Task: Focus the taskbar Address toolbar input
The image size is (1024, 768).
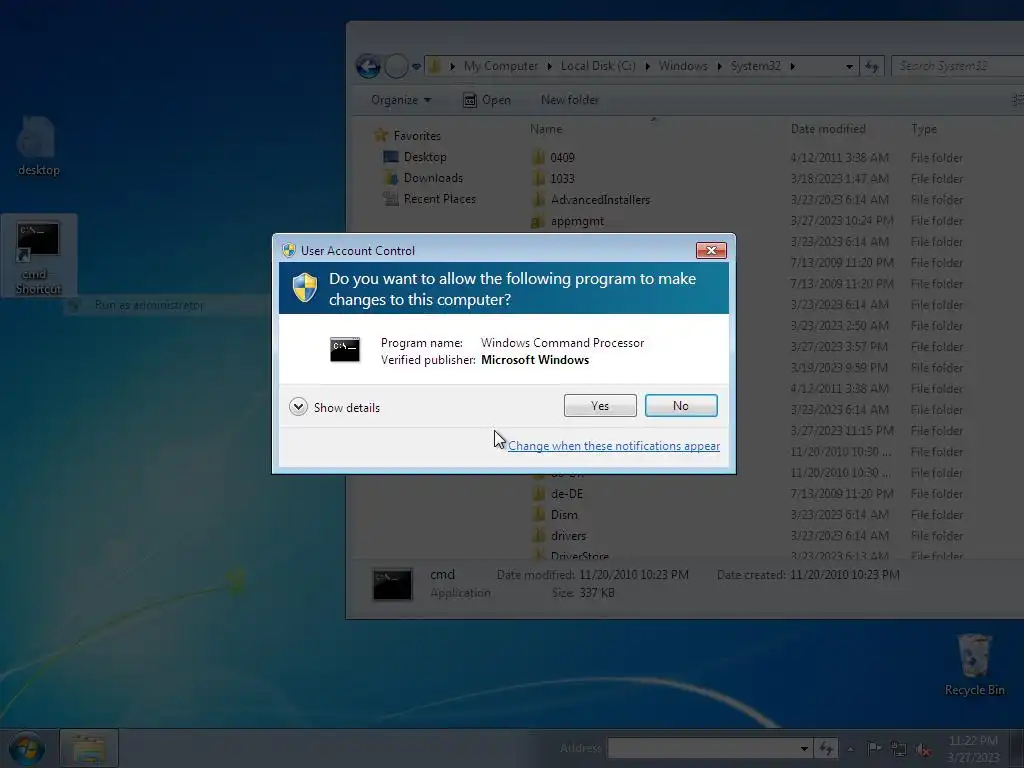Action: coord(703,748)
